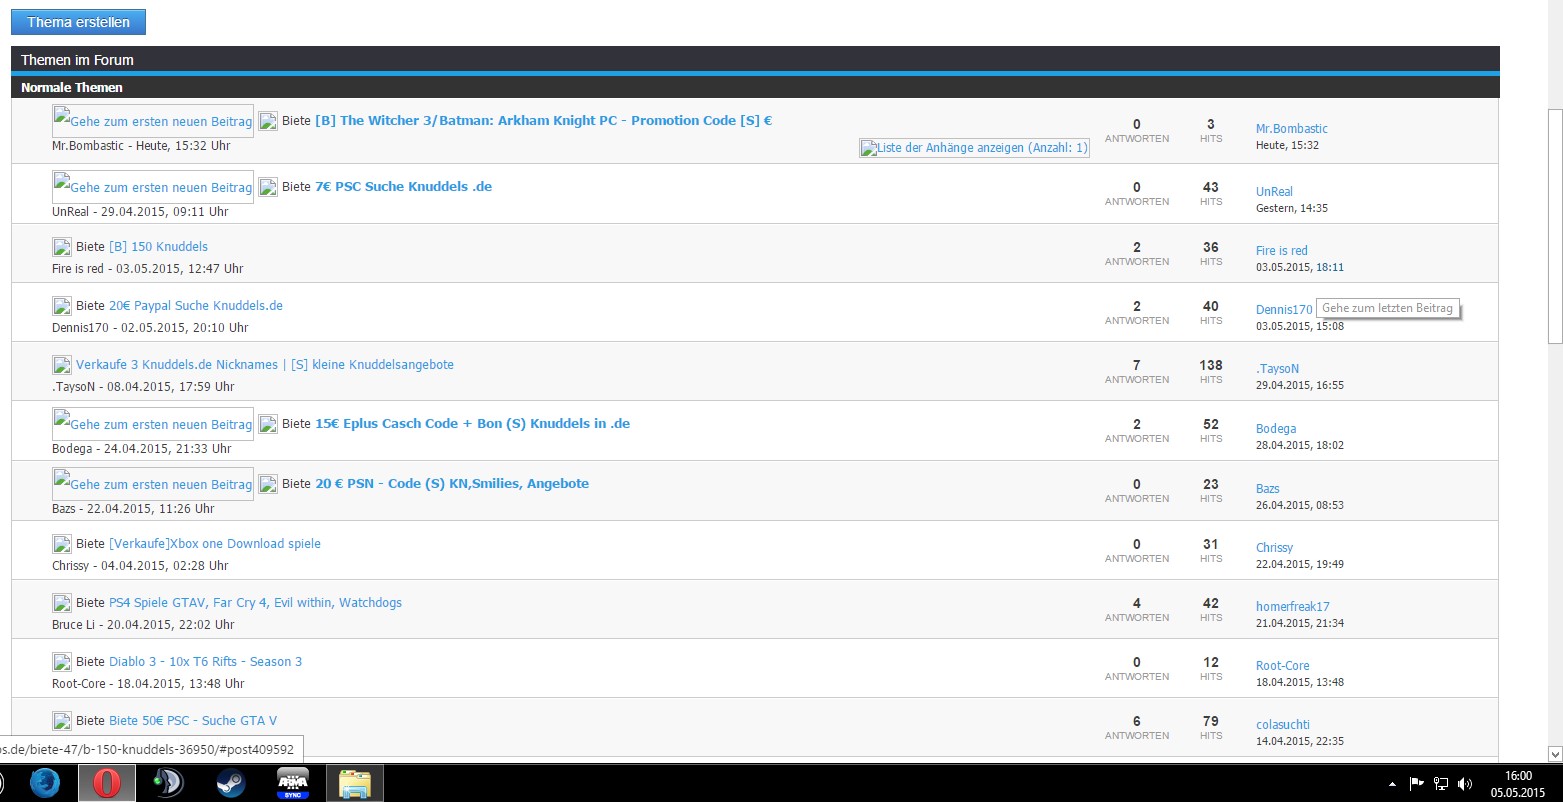This screenshot has width=1563, height=802.
Task: Click the scrollbar down arrow
Action: pyautogui.click(x=1554, y=753)
